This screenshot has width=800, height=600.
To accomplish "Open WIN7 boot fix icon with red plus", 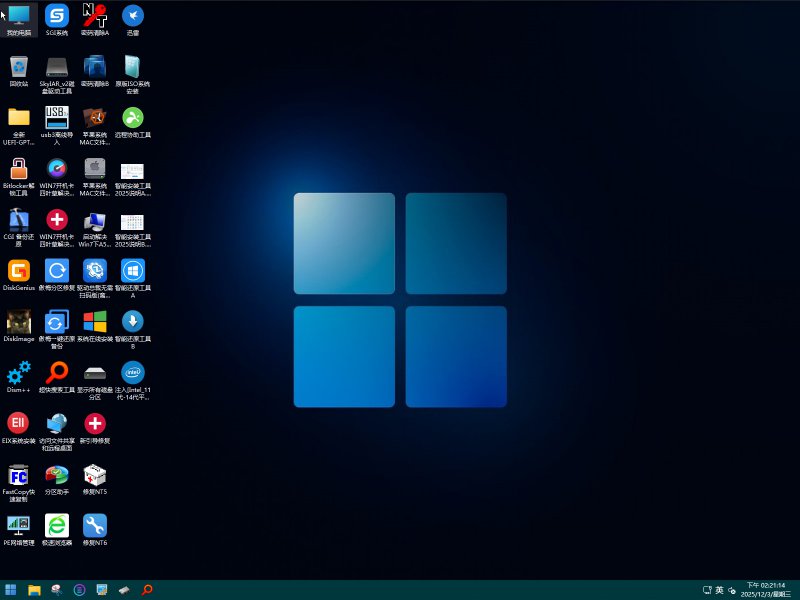I will (x=57, y=228).
